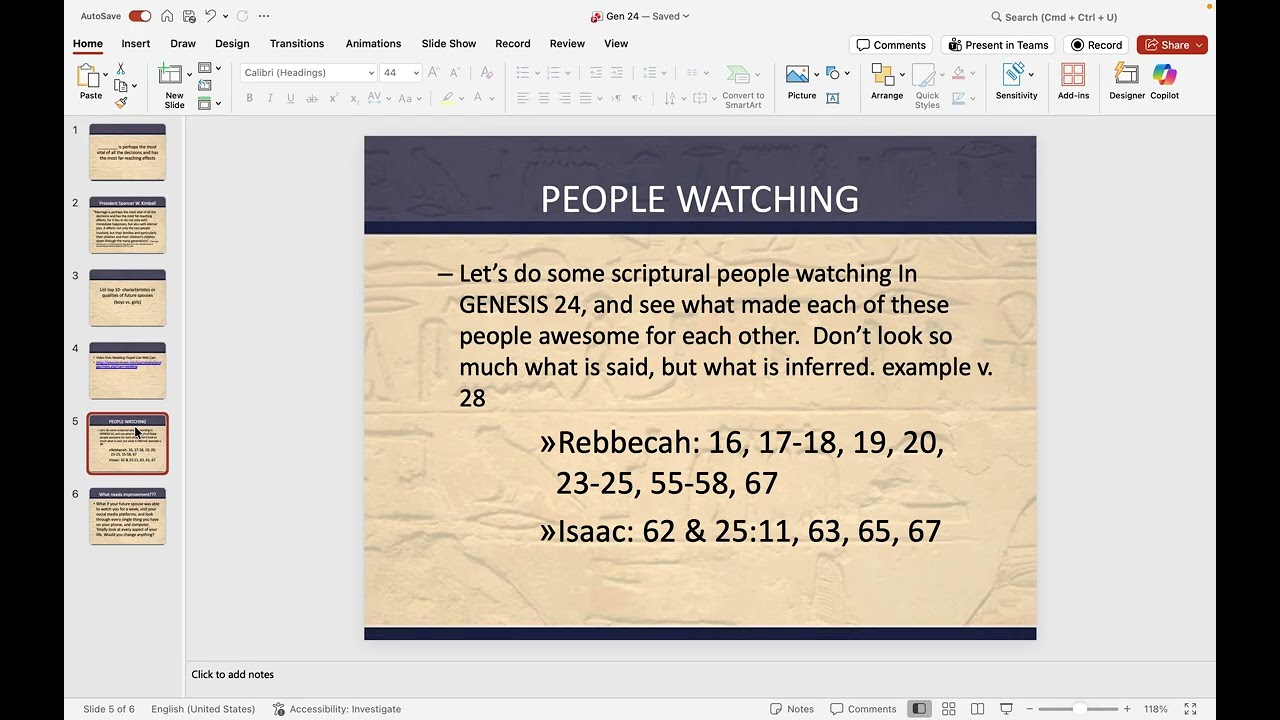Select Normal view button in status bar

tap(918, 709)
